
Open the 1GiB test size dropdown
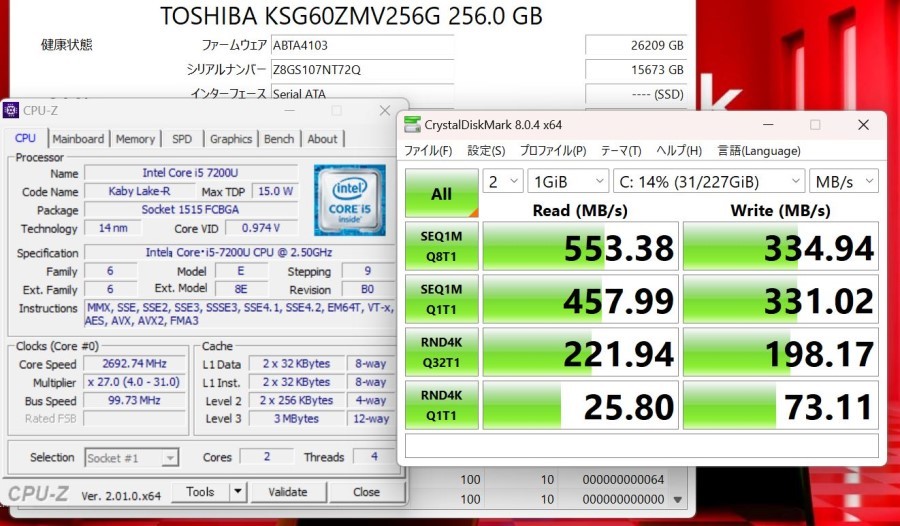point(568,181)
